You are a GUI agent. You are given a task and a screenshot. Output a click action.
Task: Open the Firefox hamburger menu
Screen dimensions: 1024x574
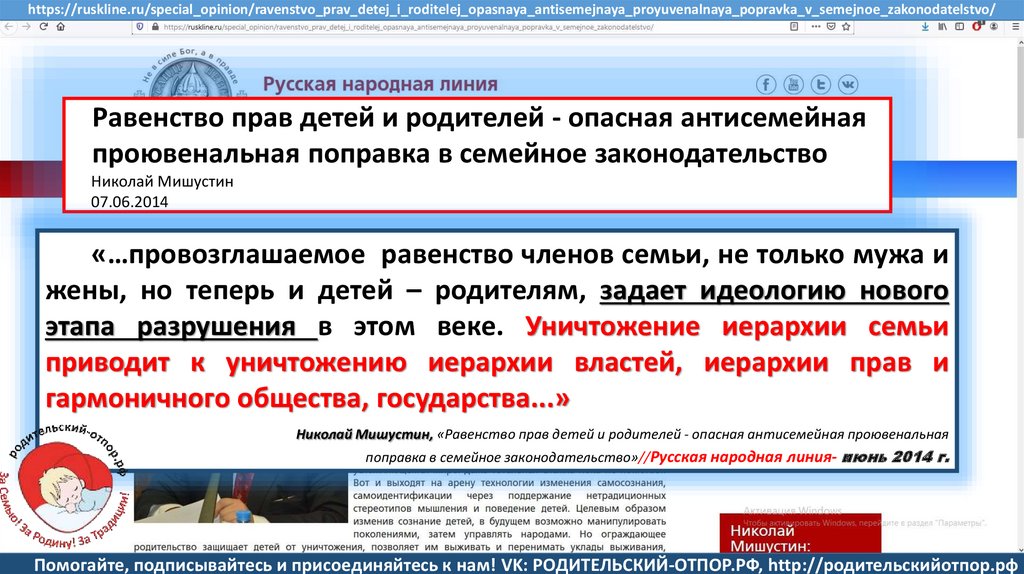(x=1016, y=27)
